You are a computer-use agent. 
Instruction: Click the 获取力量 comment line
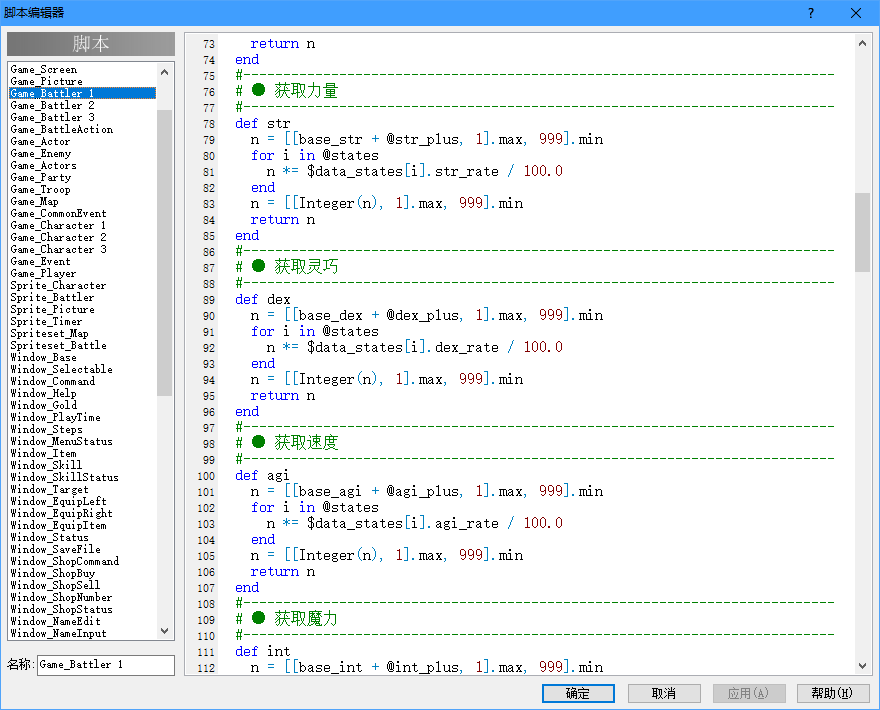(287, 91)
